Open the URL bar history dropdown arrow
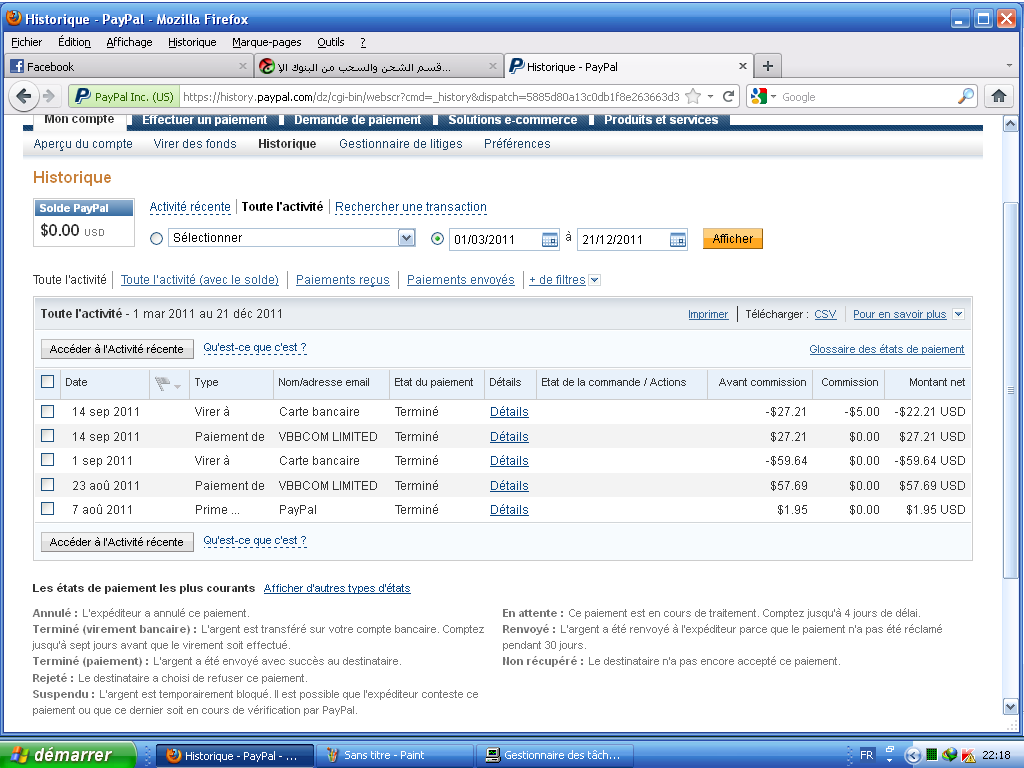 point(711,97)
